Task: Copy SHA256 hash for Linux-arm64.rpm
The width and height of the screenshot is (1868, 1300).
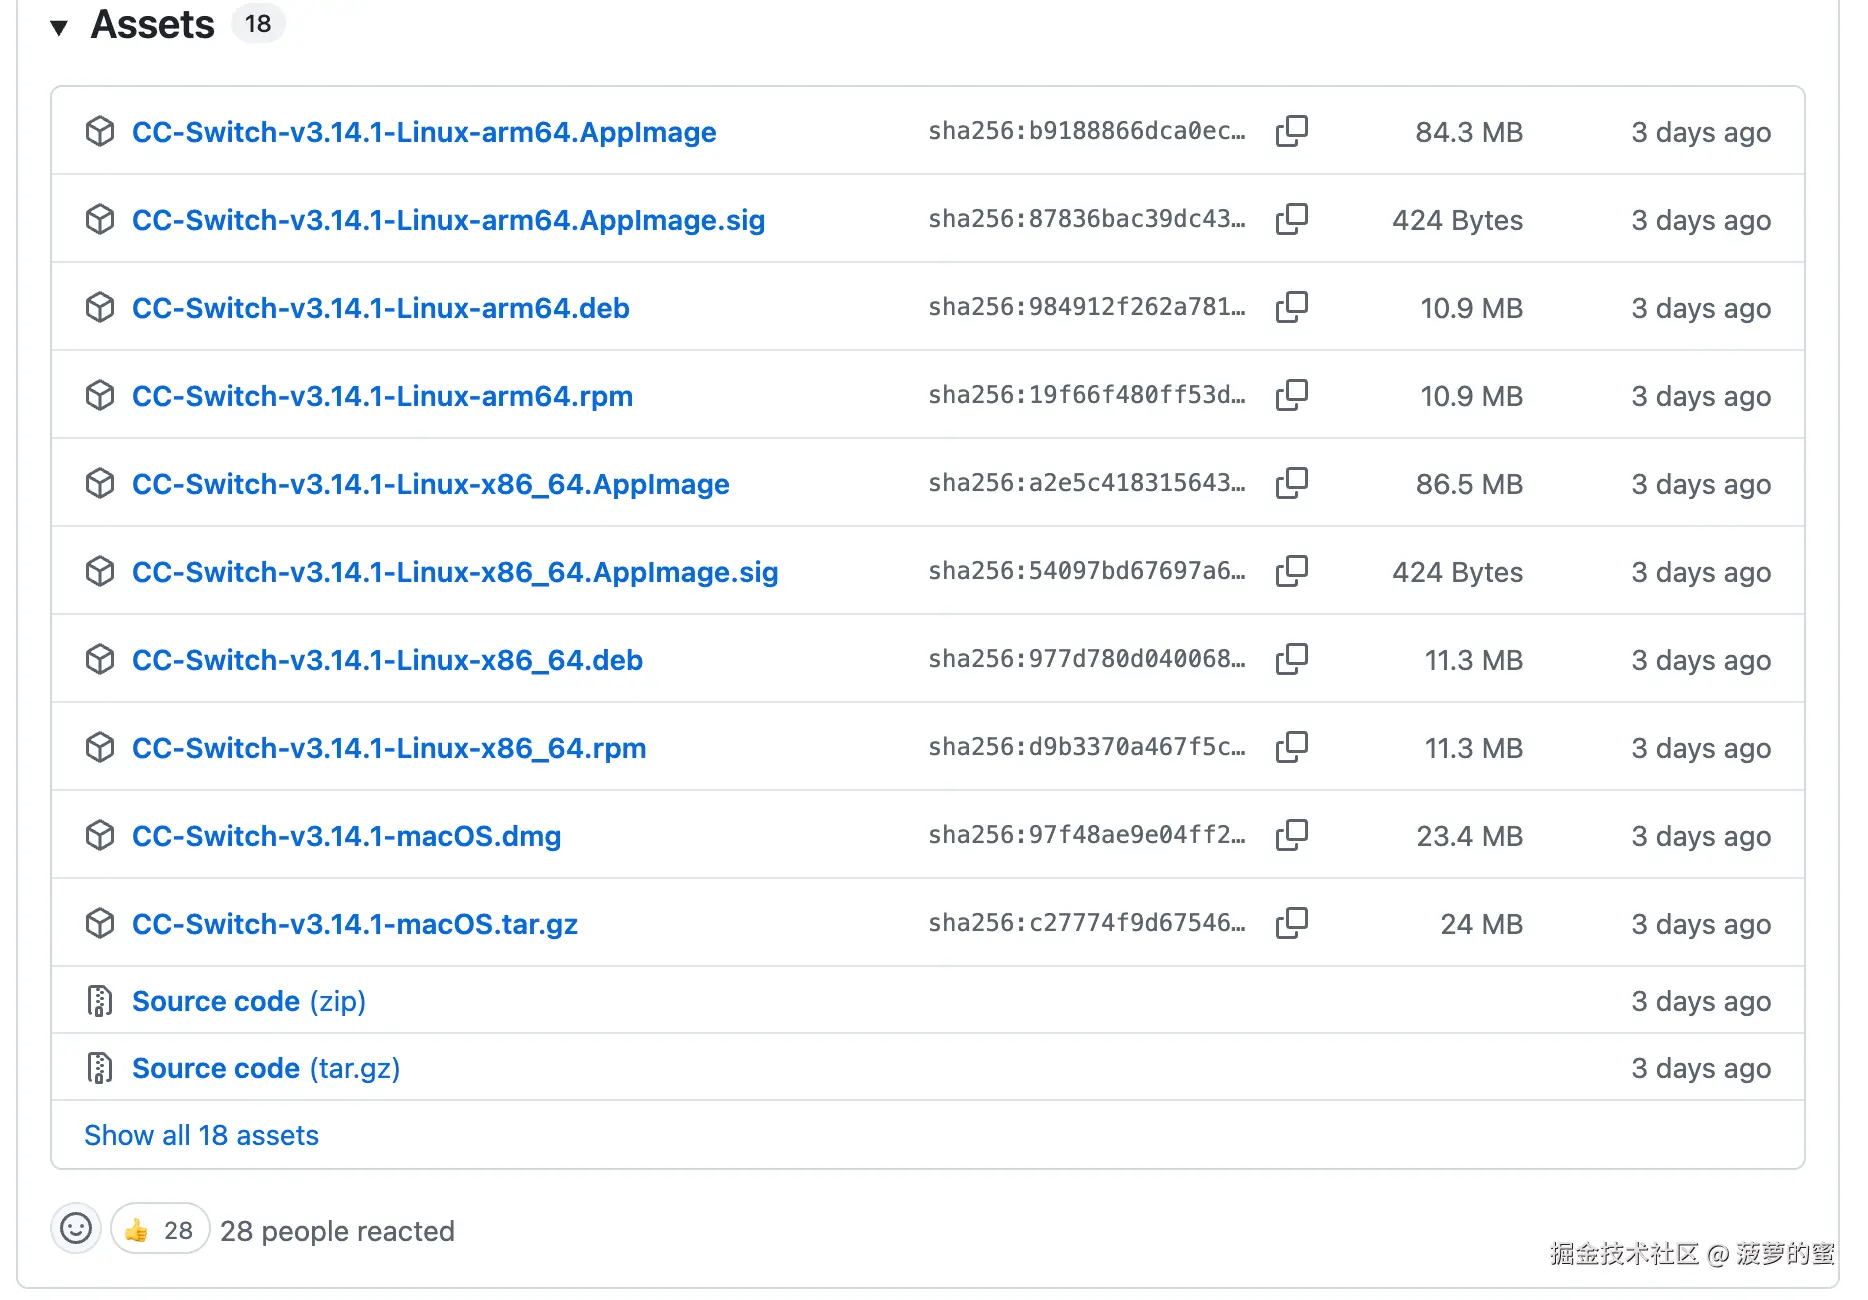Action: (1291, 395)
